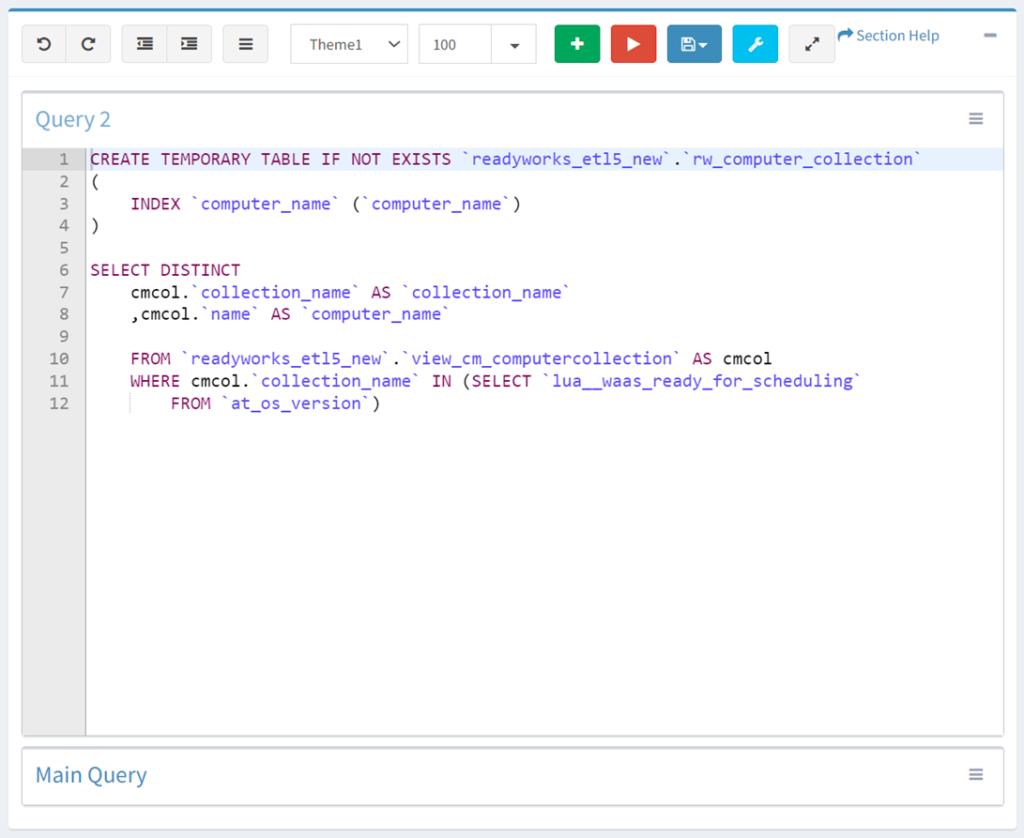Redo the last change

tap(88, 43)
